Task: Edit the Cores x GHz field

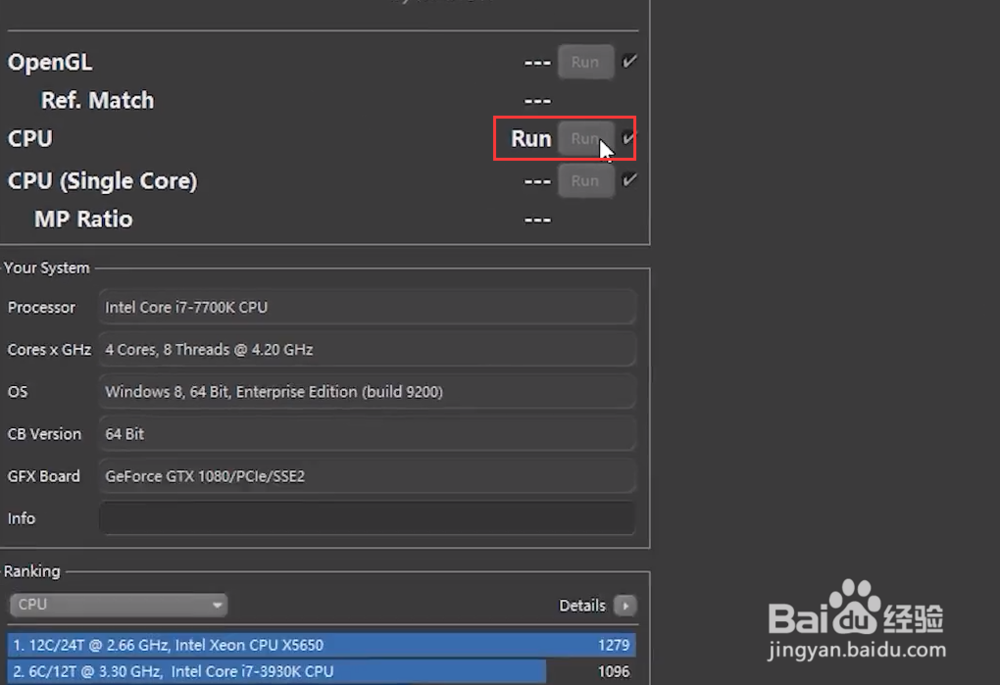Action: (367, 350)
